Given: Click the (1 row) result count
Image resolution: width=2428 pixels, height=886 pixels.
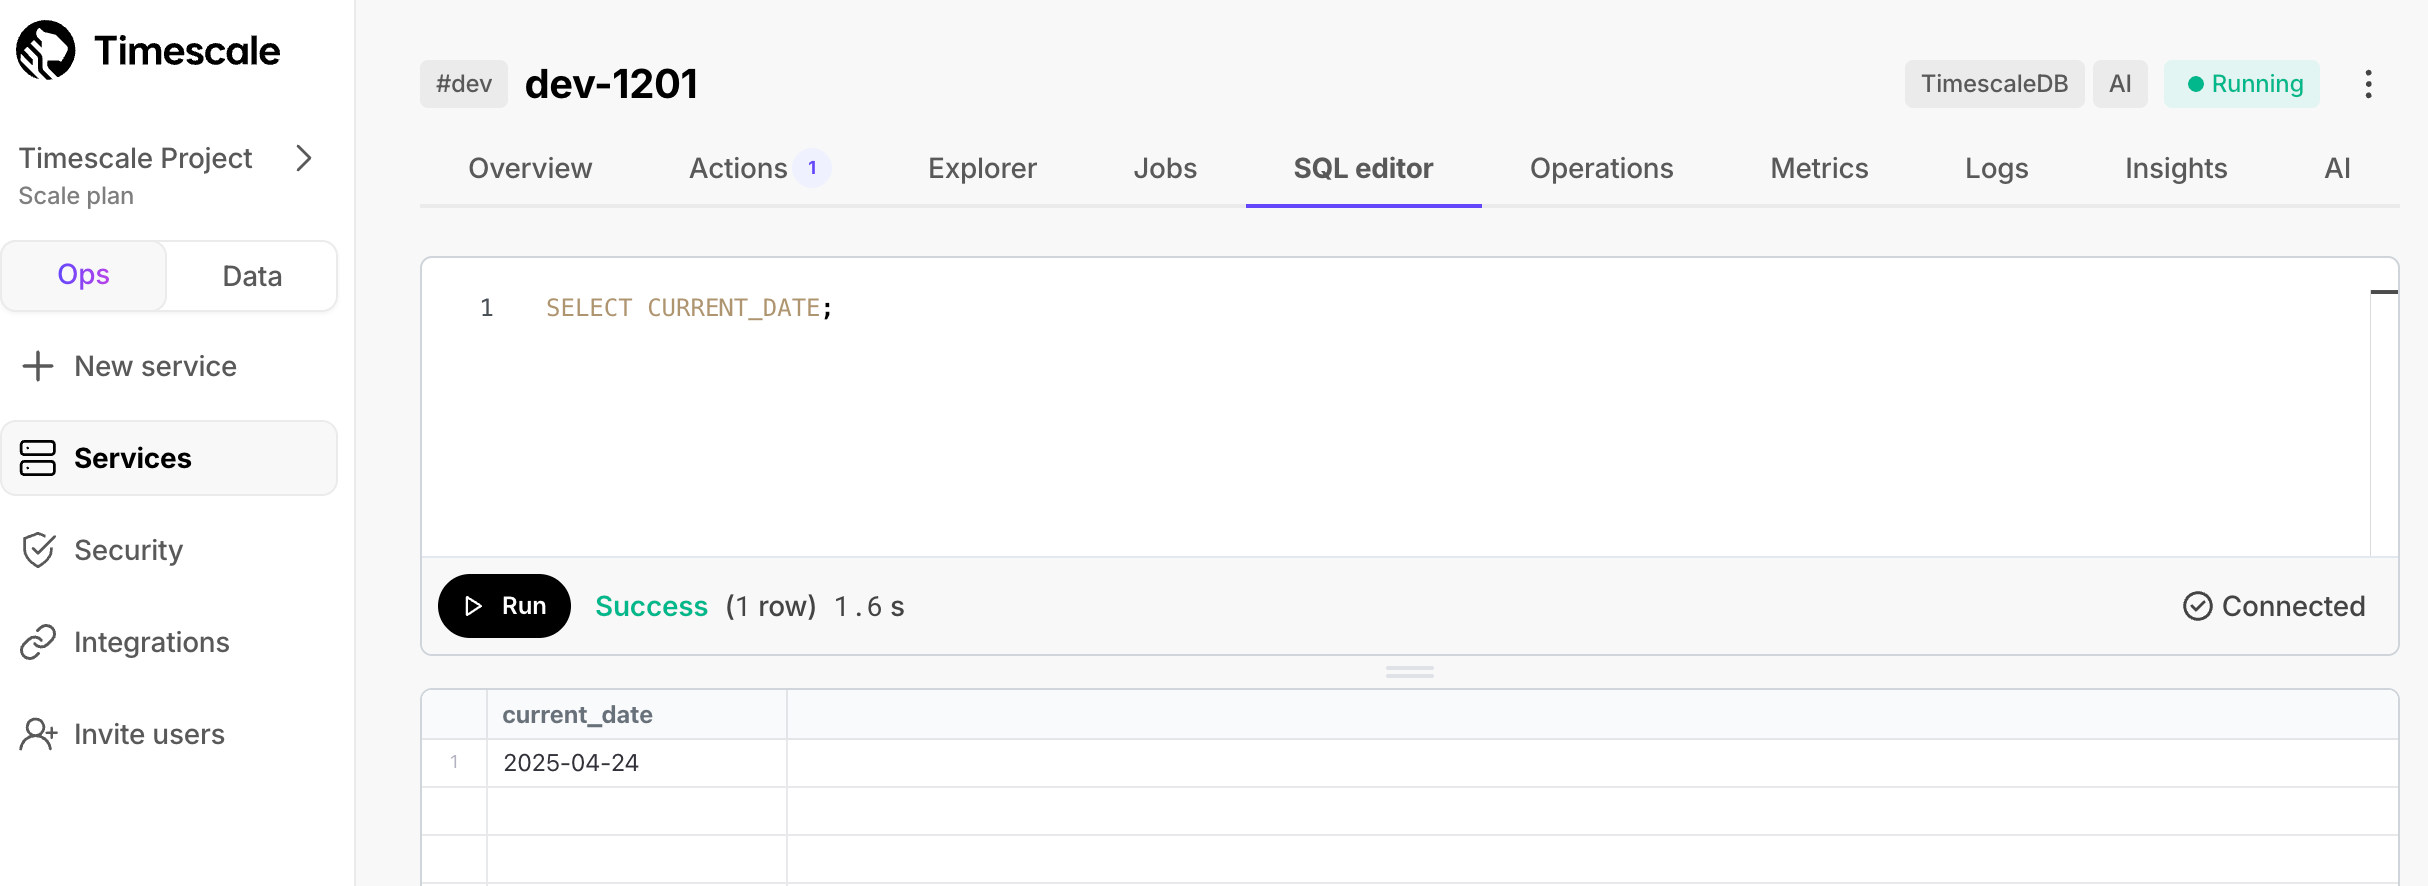Looking at the screenshot, I should (771, 606).
